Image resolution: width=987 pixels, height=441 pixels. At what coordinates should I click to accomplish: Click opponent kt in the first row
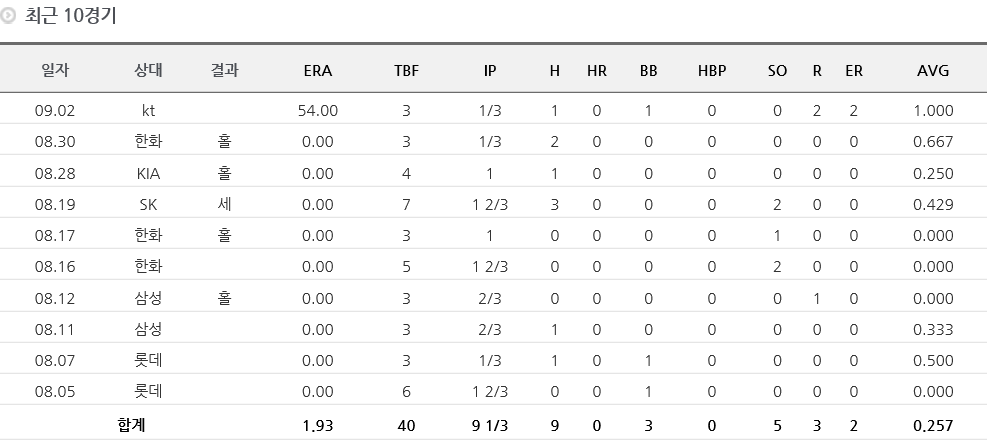[x=148, y=111]
